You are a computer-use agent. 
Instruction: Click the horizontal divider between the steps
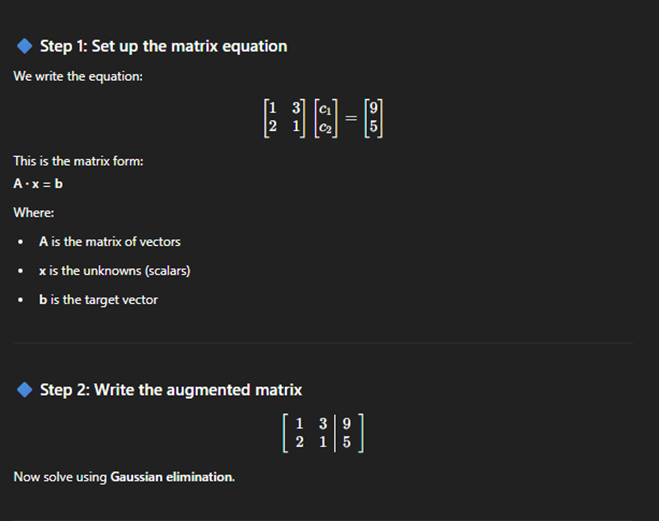tap(324, 343)
